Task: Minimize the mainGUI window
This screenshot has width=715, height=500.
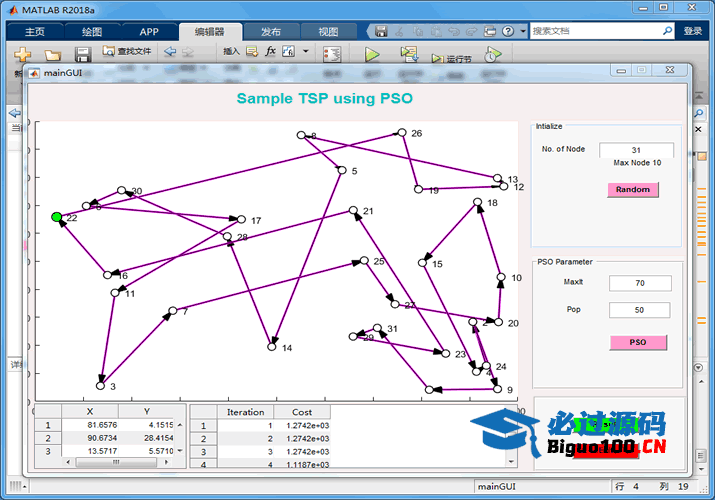Action: 621,71
